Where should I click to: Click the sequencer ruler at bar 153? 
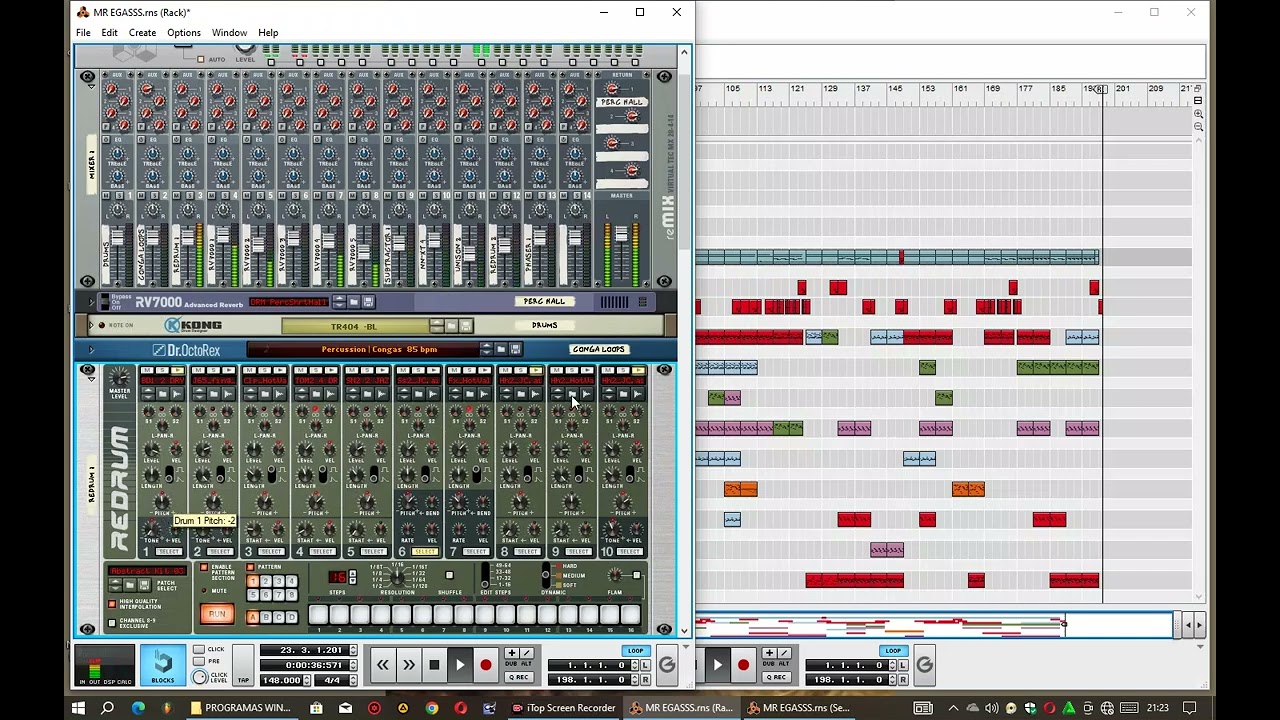tap(928, 90)
